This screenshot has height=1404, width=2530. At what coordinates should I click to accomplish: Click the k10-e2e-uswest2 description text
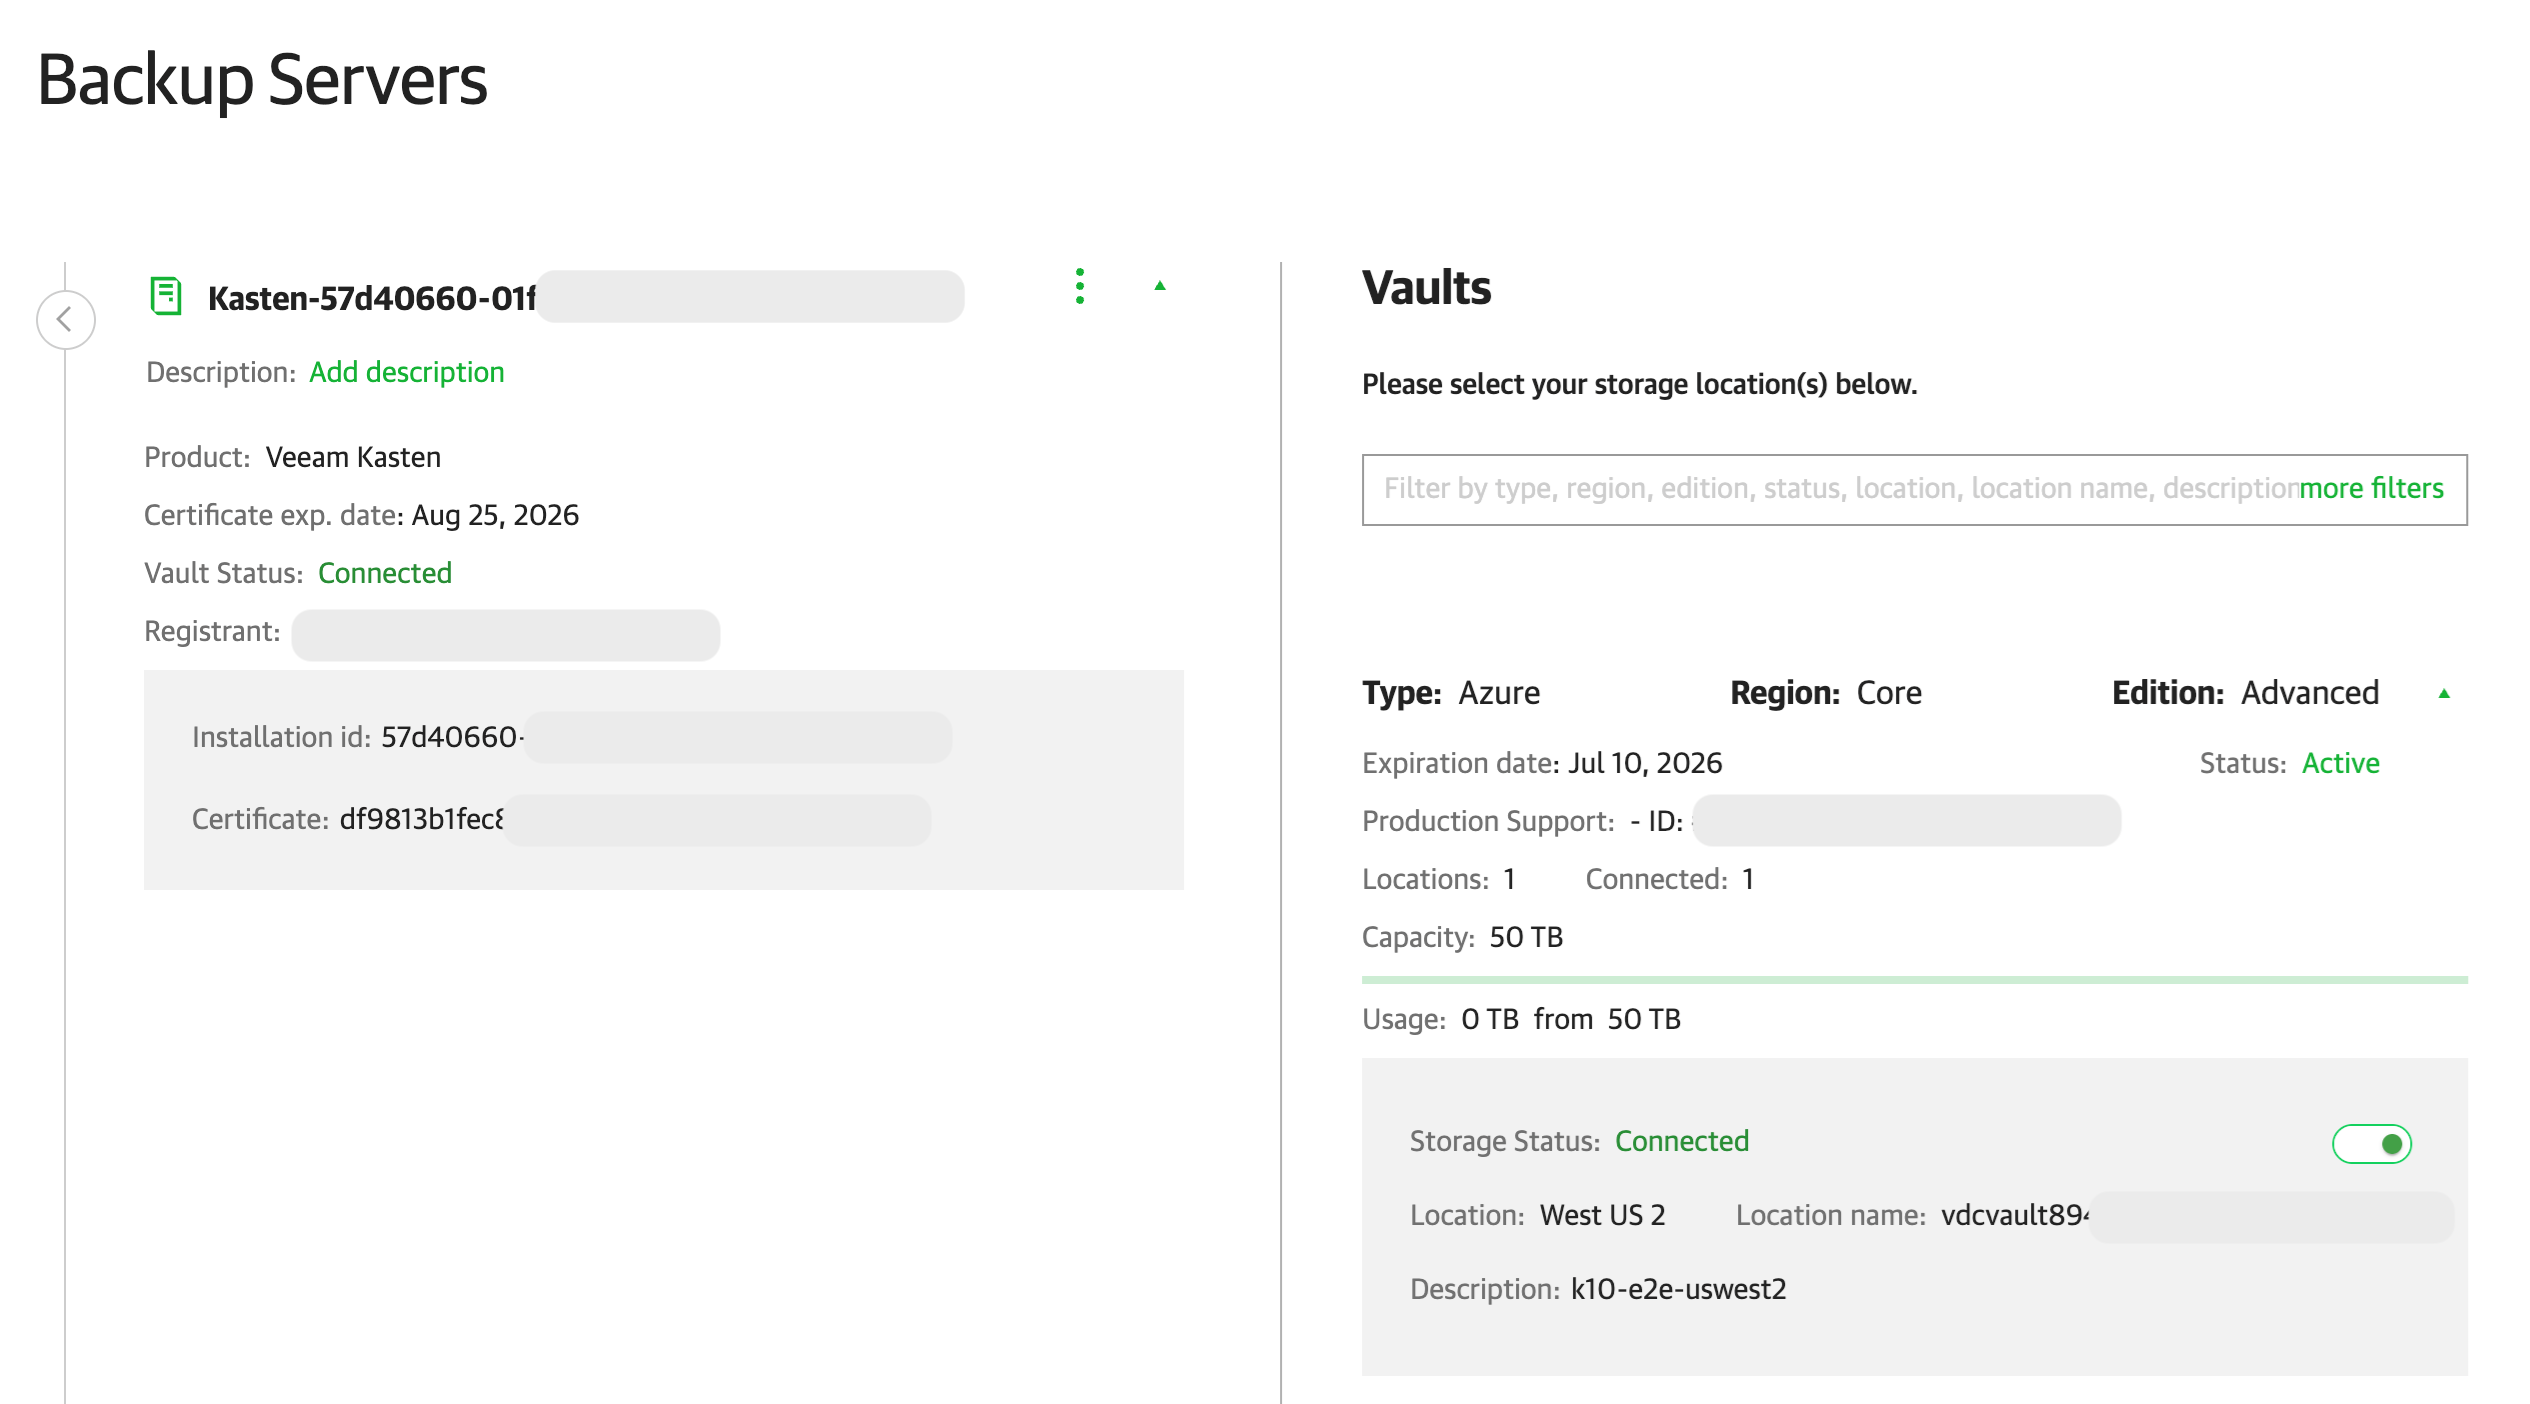click(x=1678, y=1289)
